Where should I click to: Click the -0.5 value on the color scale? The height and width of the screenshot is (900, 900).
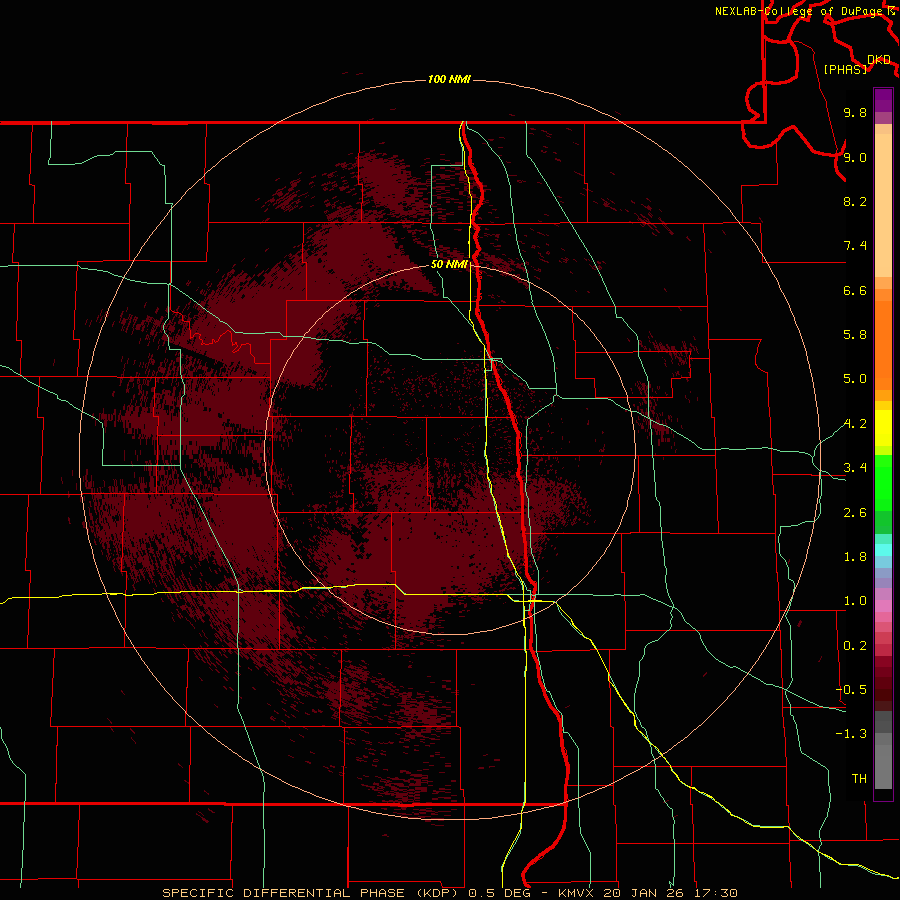851,690
